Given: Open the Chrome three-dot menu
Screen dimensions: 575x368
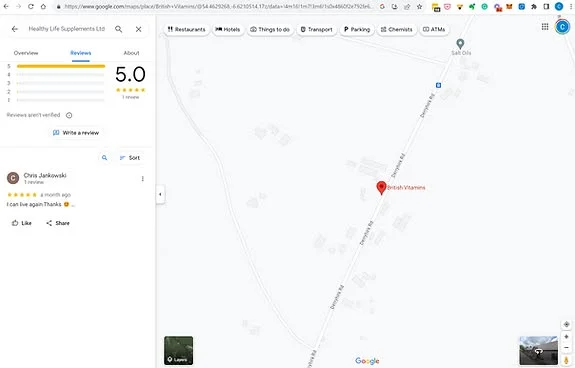Looking at the screenshot, I should [x=571, y=6].
